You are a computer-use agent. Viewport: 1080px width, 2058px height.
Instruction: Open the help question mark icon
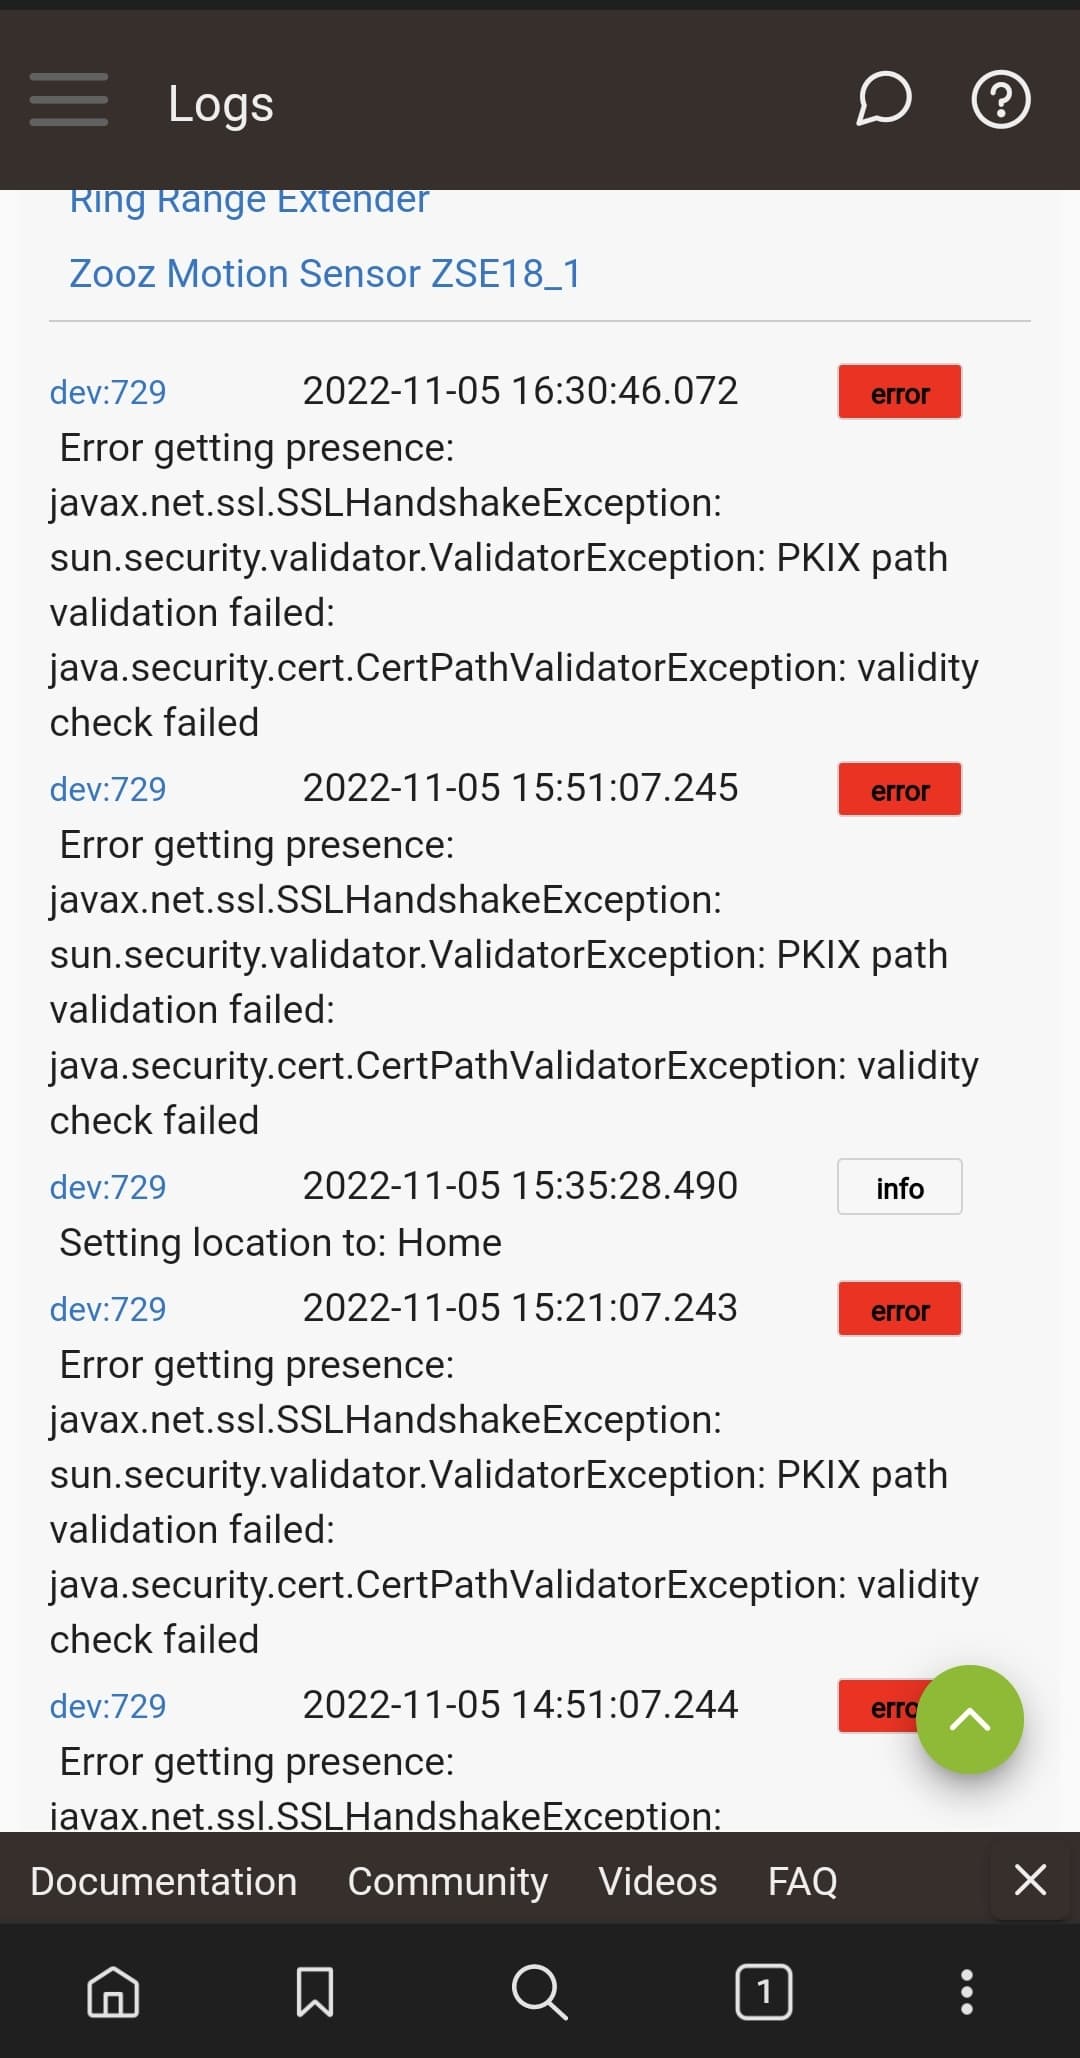pyautogui.click(x=1001, y=100)
